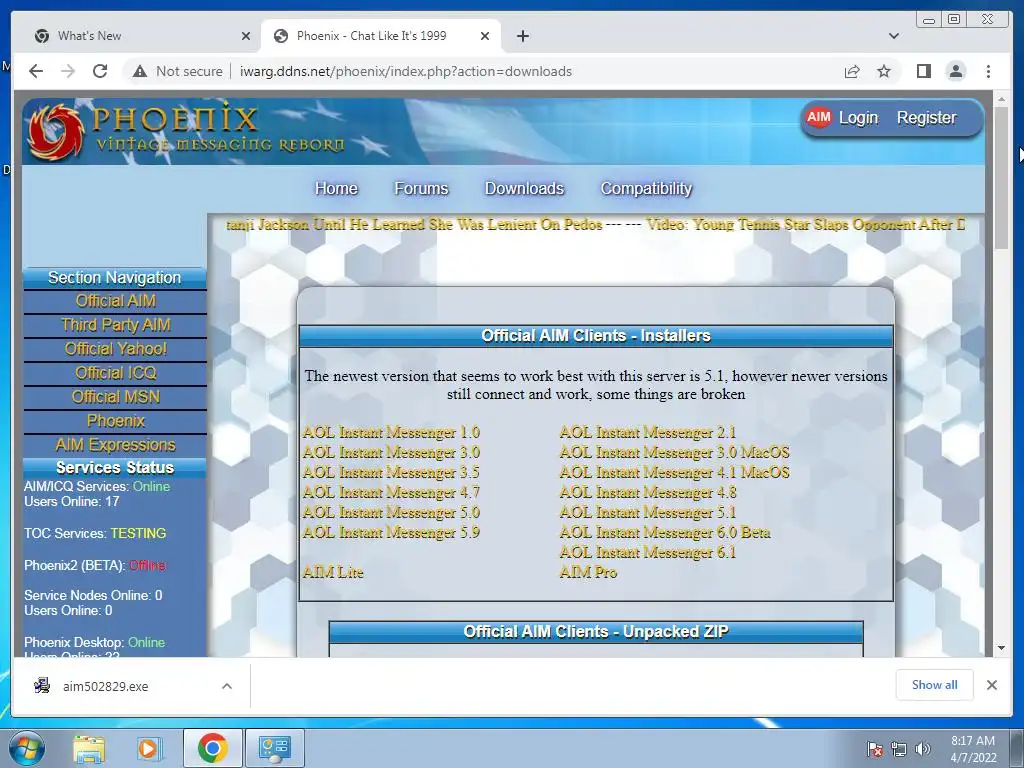Viewport: 1024px width, 768px height.
Task: Download AOL Instant Messenger 3.5
Action: tap(391, 472)
